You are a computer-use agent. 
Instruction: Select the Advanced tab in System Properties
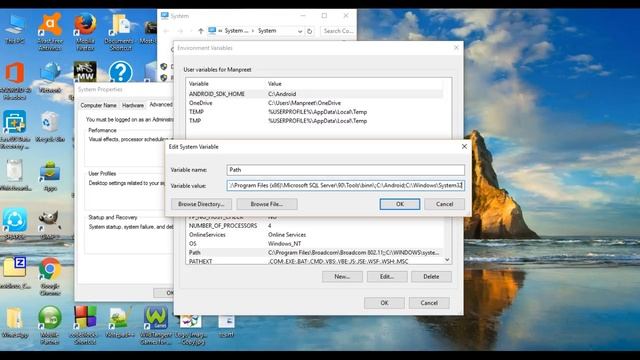[x=160, y=104]
